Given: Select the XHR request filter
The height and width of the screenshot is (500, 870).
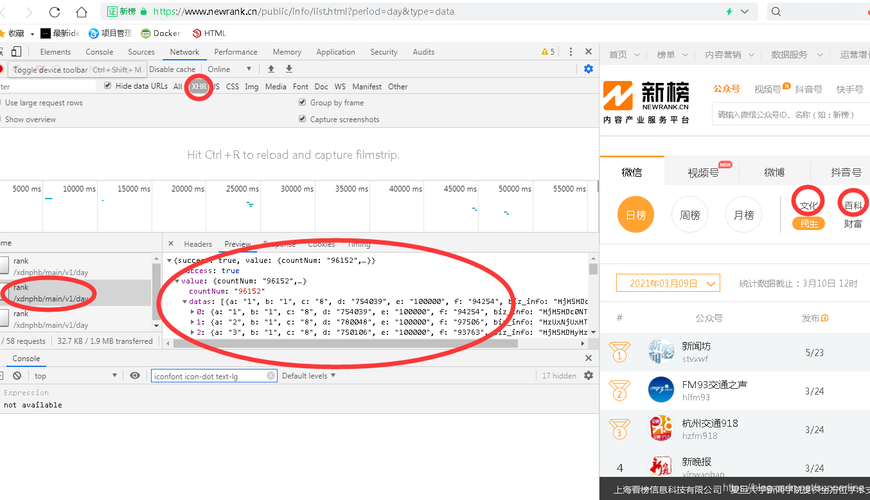Looking at the screenshot, I should coord(199,87).
